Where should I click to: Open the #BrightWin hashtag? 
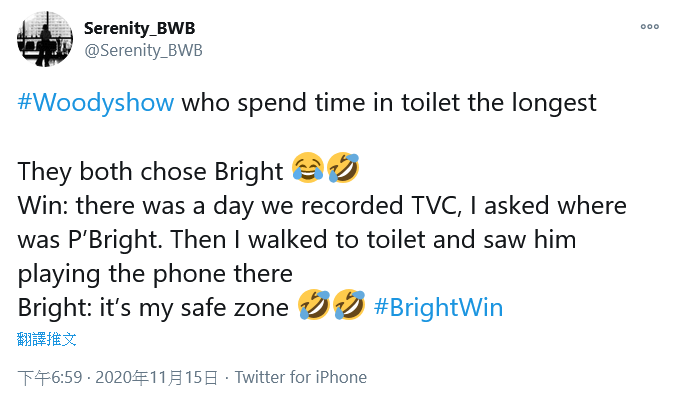coord(438,308)
